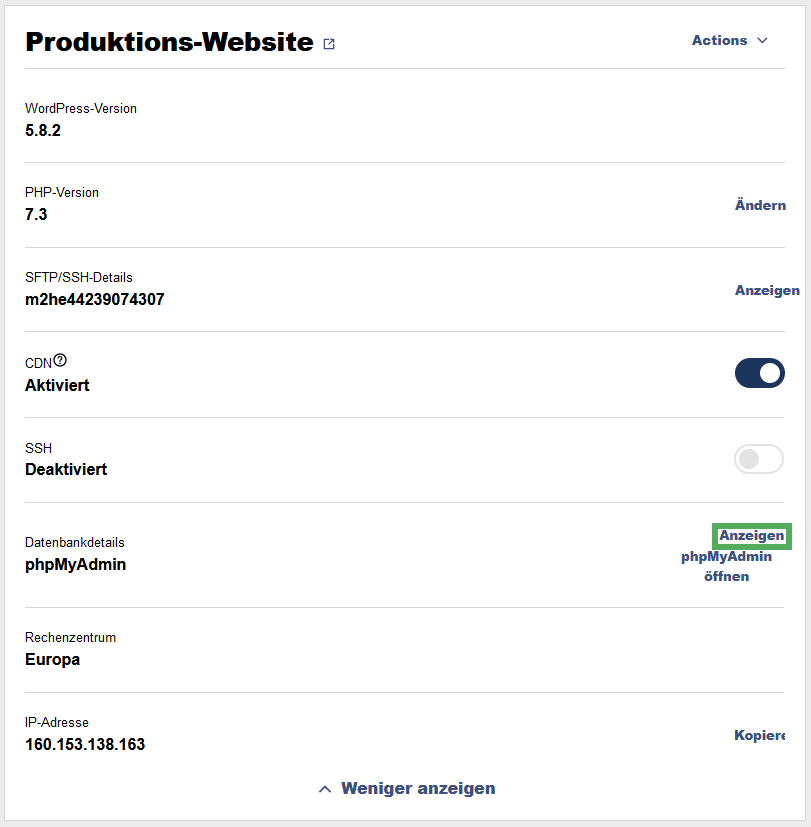Viewport: 811px width, 827px height.
Task: Show SFTP/SSH details via Anzeigen
Action: tap(767, 291)
